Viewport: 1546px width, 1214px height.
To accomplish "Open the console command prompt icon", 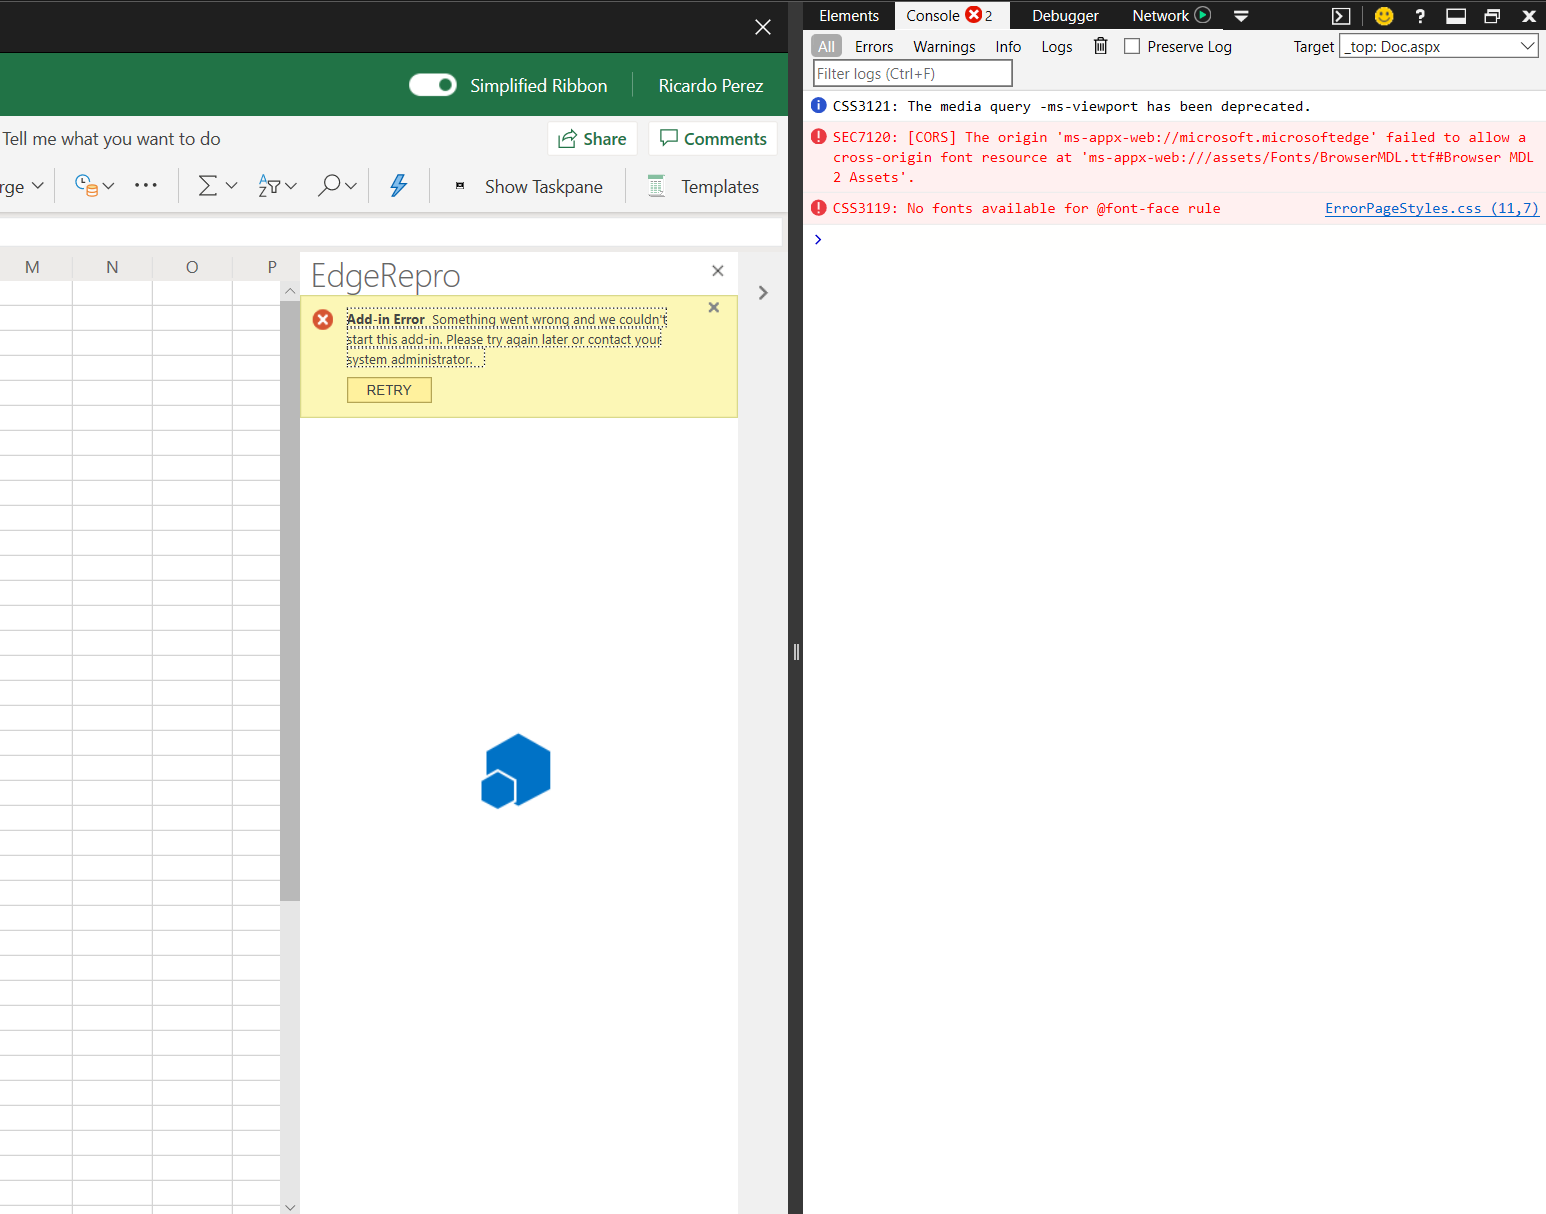I will [x=1341, y=16].
